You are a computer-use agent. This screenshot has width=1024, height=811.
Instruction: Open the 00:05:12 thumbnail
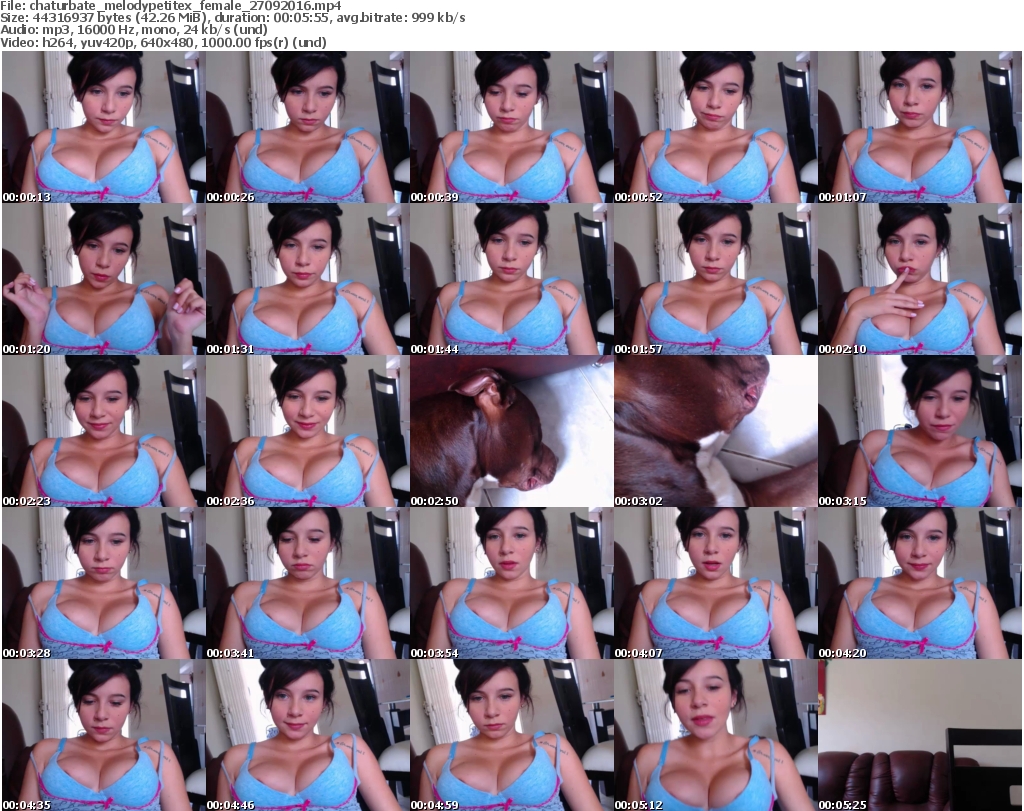716,735
